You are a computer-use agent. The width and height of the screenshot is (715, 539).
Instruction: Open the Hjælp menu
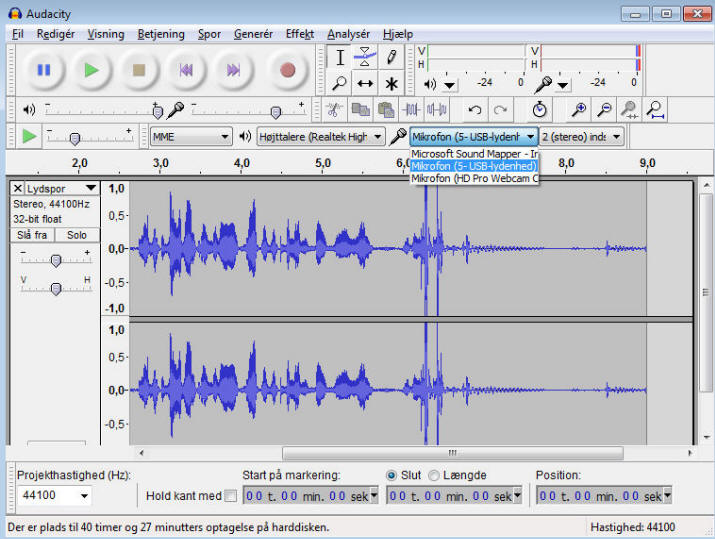click(x=398, y=34)
